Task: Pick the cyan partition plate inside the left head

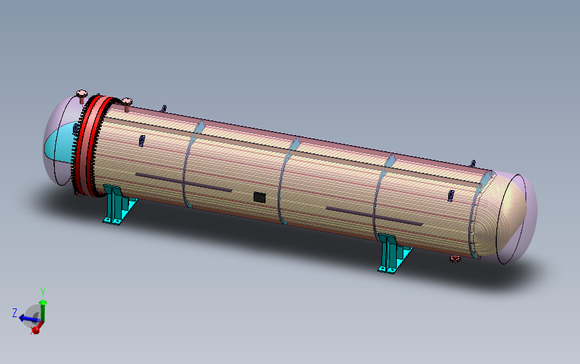Action: (60, 142)
